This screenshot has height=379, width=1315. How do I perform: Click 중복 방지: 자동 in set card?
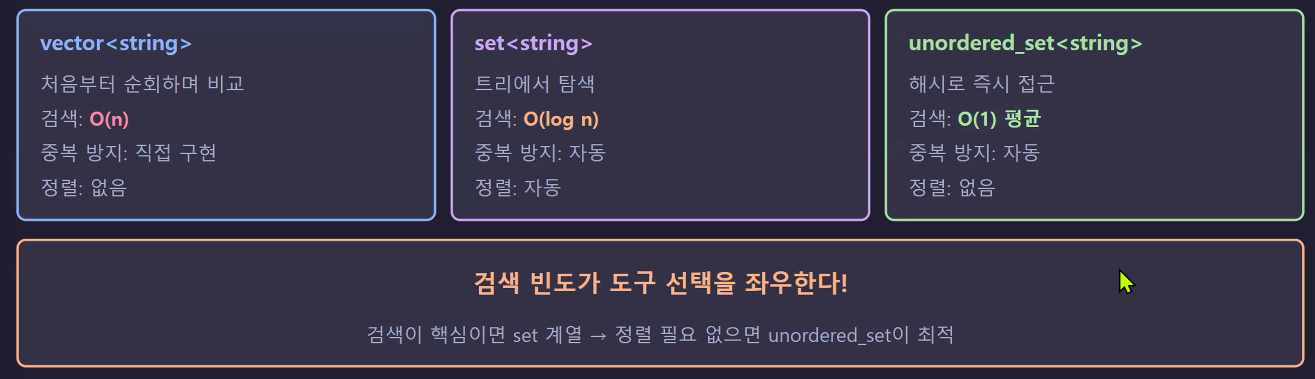540,153
